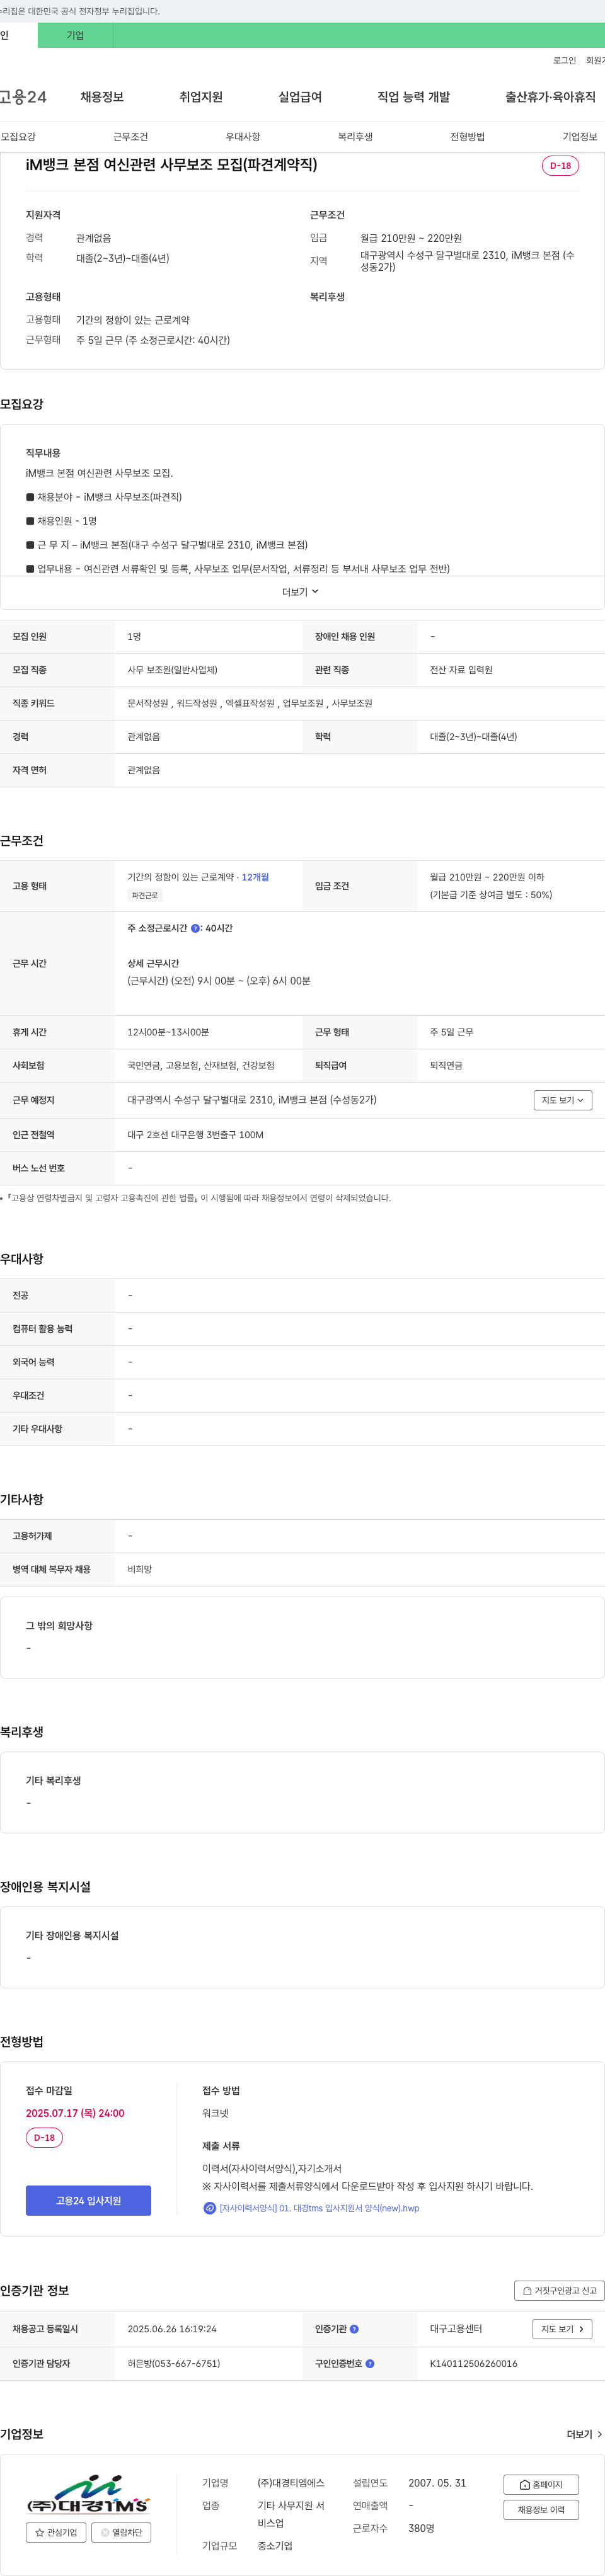Viewport: 605px width, 2576px height.
Task: Report false ad via 거짓구인광고 신고
Action: tap(559, 2290)
